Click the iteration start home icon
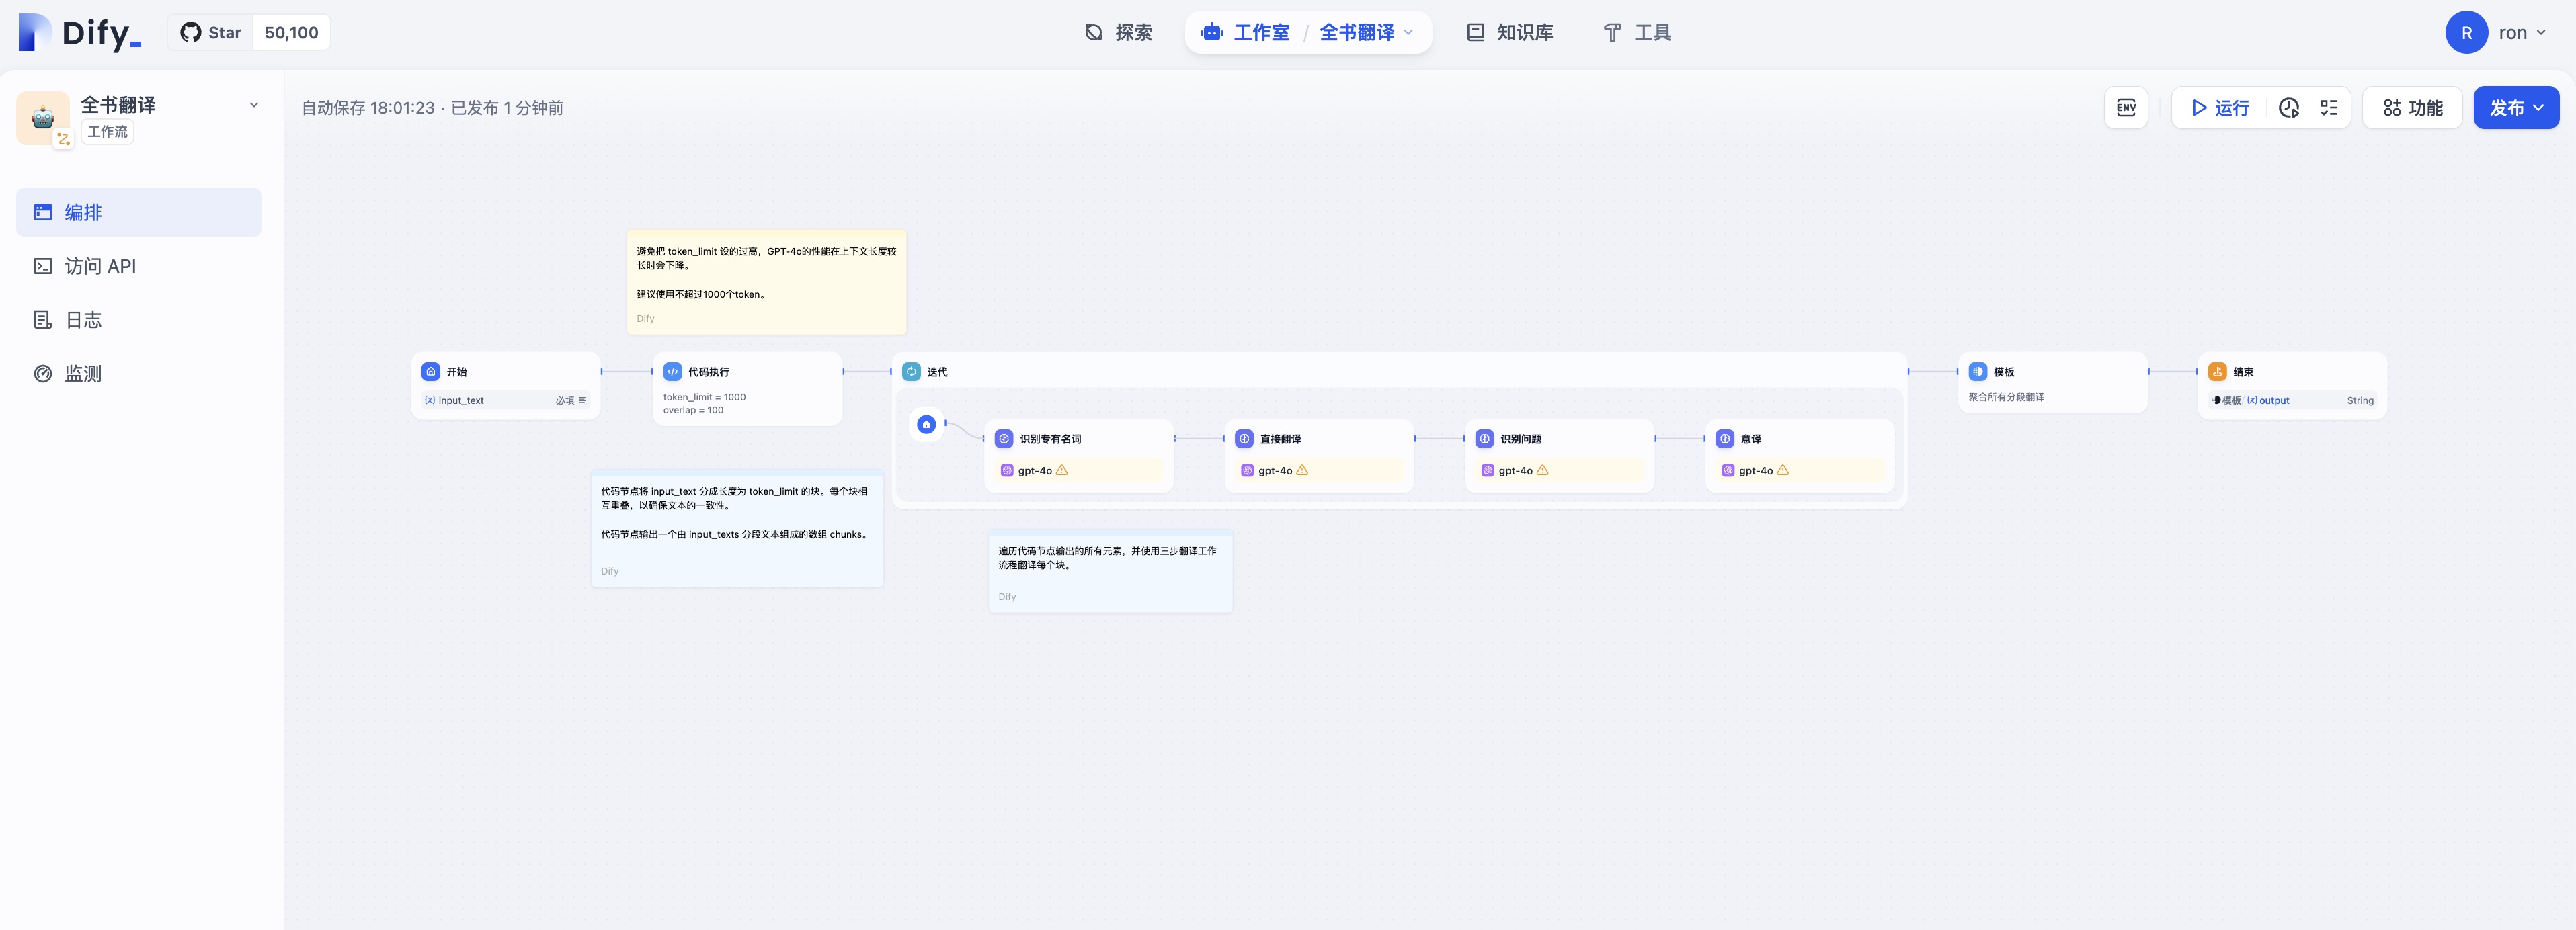2576x930 pixels. (x=926, y=424)
